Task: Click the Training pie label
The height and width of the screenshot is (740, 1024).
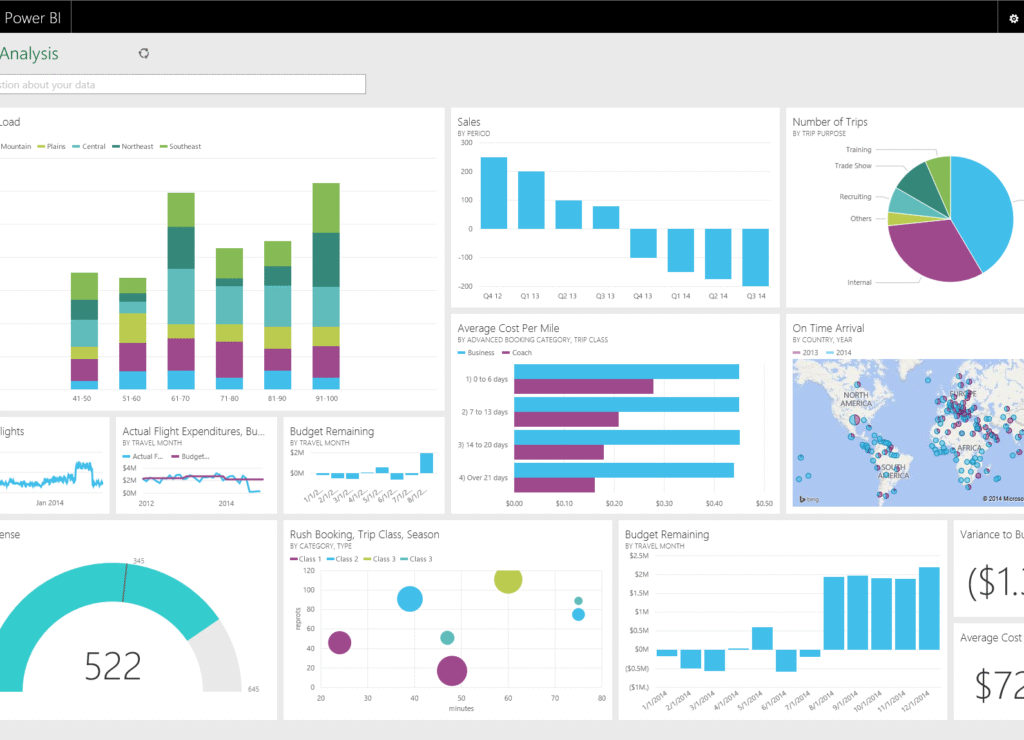Action: point(858,150)
